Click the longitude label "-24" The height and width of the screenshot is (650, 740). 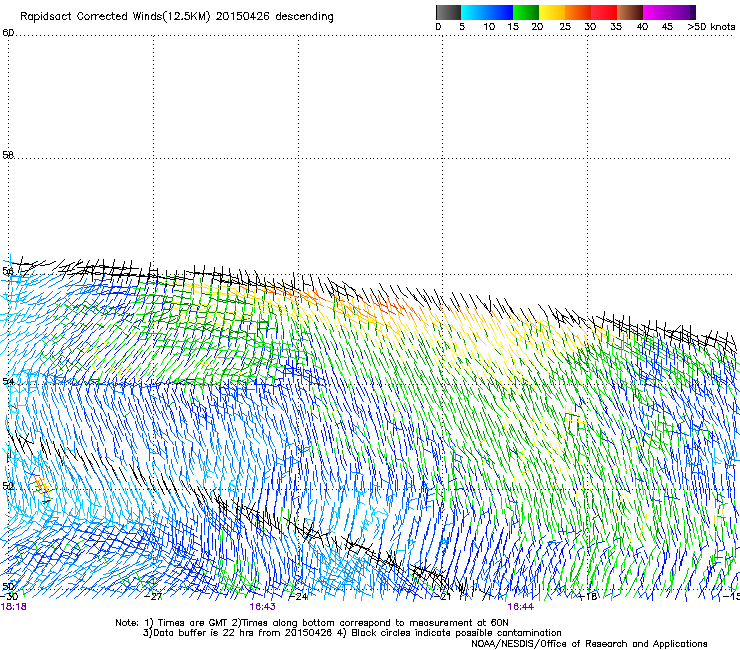[x=299, y=597]
